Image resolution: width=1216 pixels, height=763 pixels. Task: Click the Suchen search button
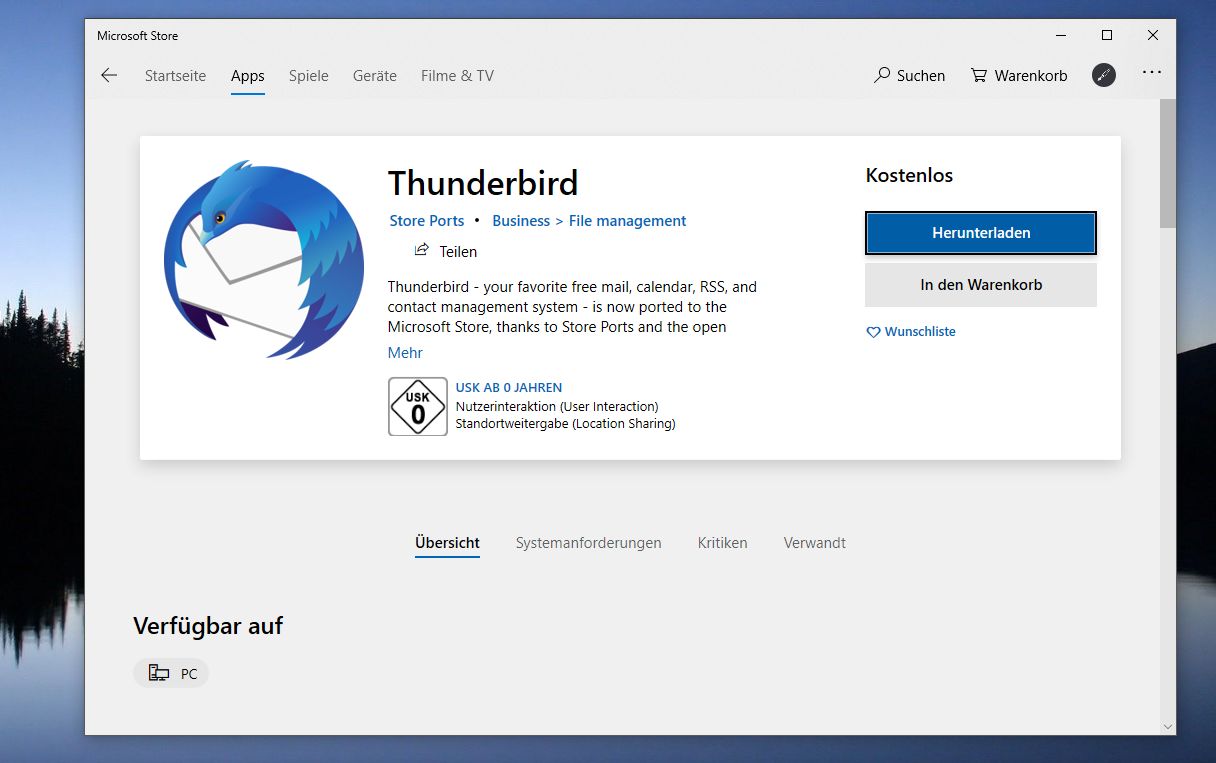click(x=909, y=76)
